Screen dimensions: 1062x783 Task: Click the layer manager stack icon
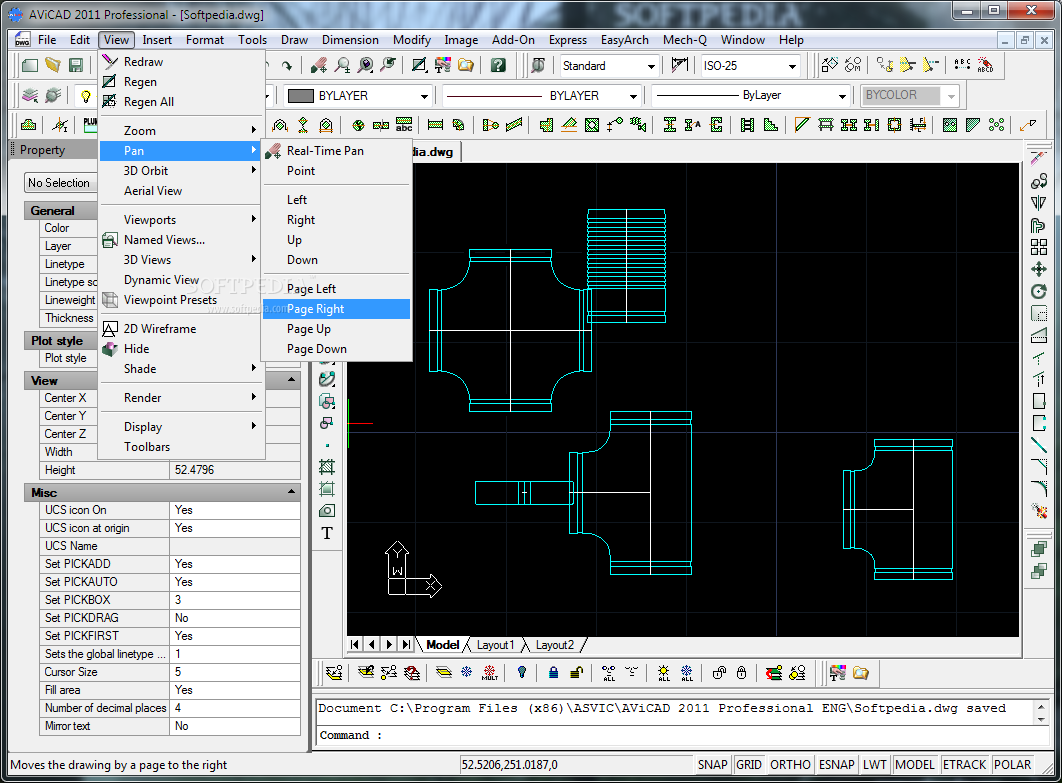tap(30, 96)
